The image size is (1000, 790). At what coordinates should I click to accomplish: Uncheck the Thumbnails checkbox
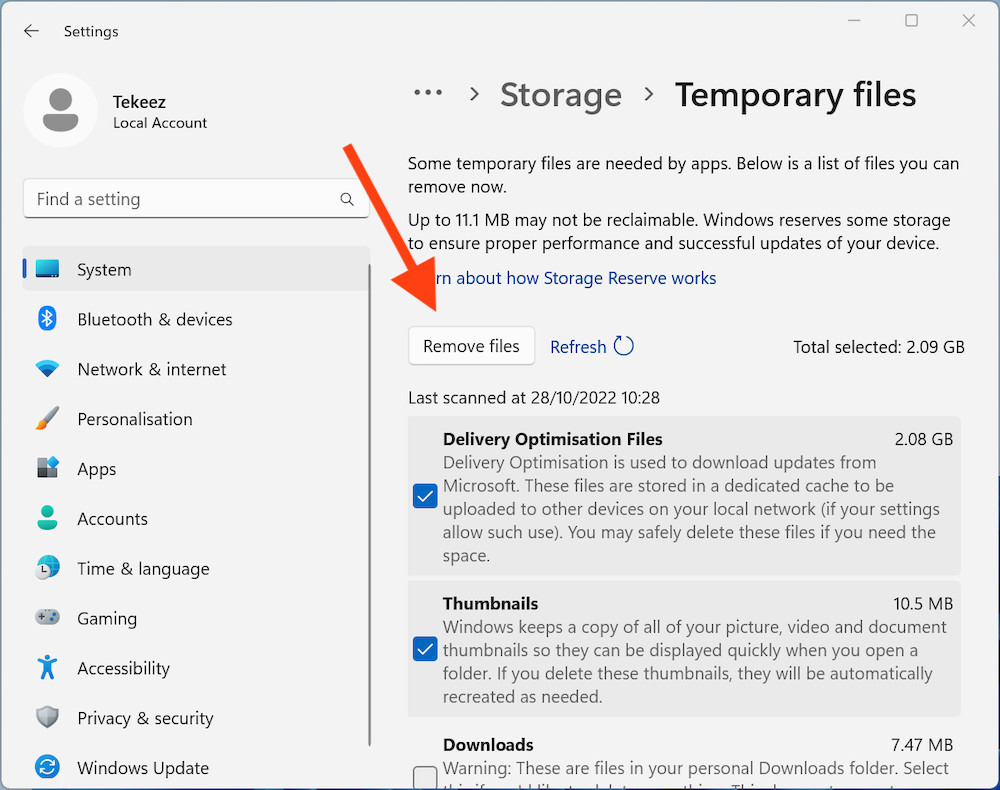click(x=425, y=649)
